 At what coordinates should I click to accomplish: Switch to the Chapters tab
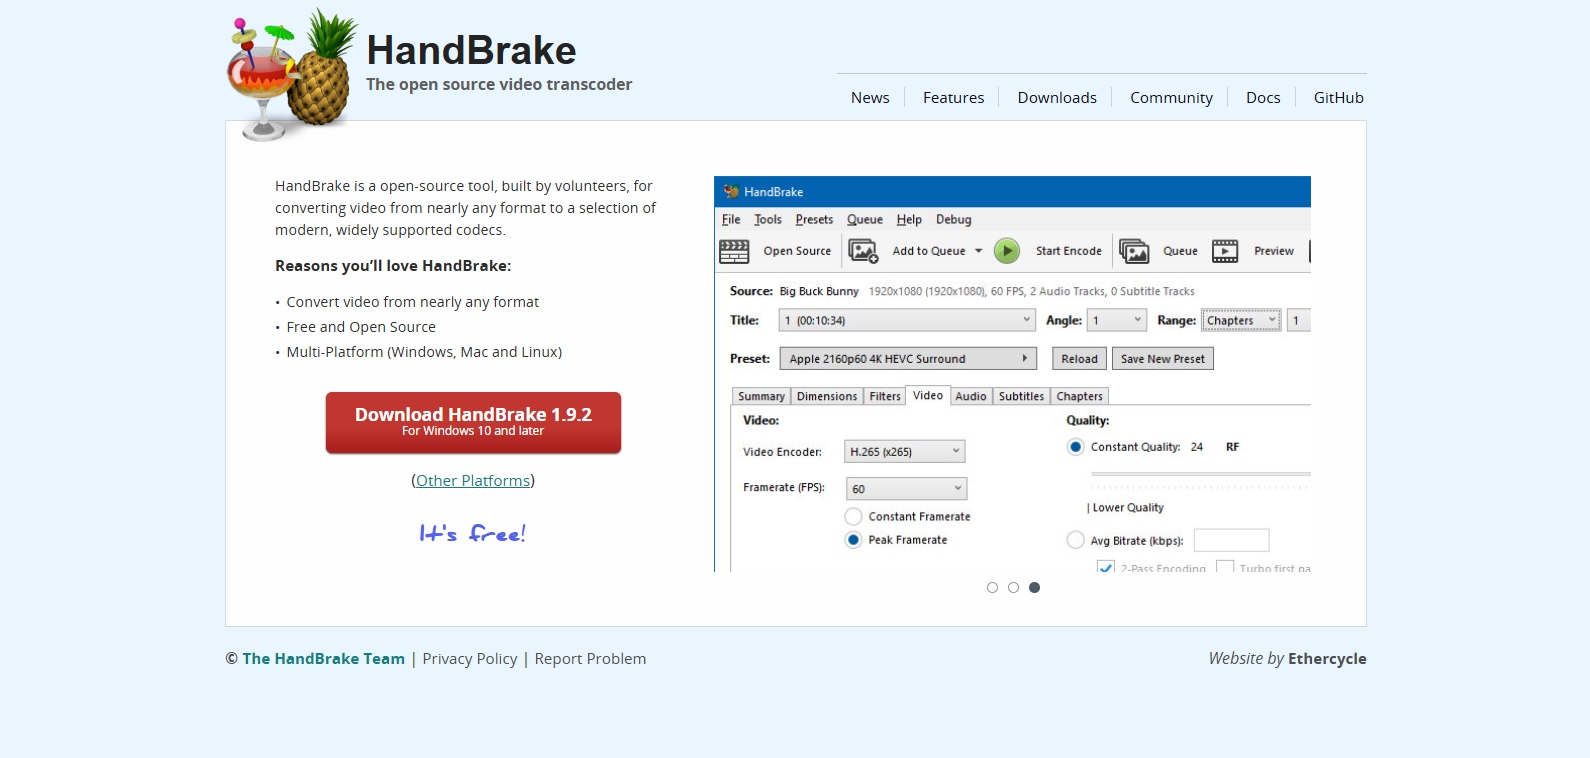(x=1080, y=397)
